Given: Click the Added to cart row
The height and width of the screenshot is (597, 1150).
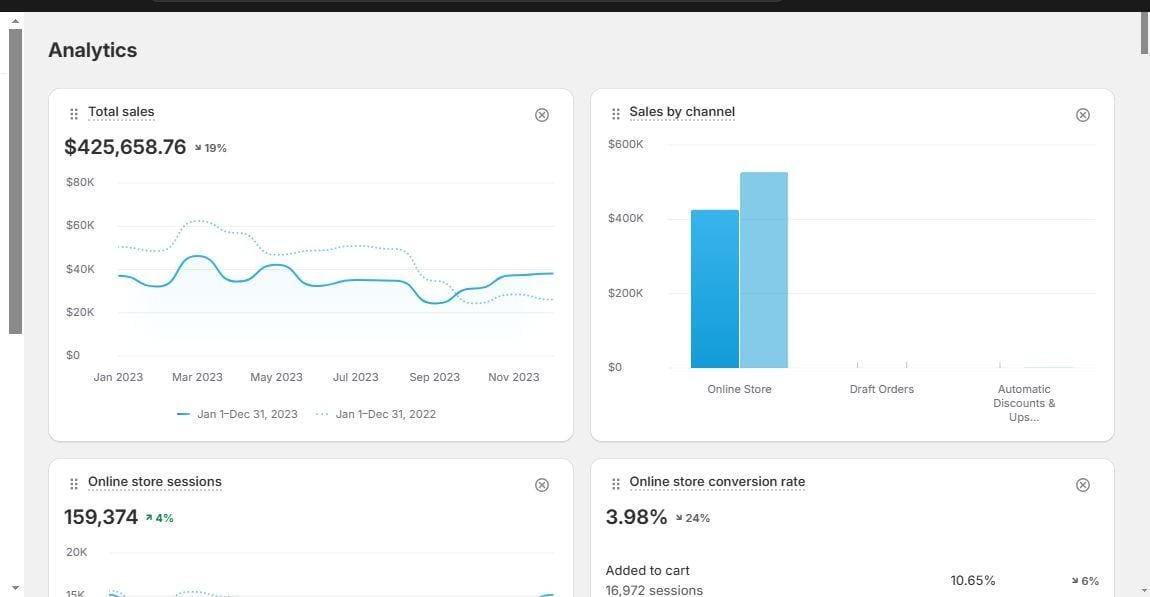Looking at the screenshot, I should 852,580.
